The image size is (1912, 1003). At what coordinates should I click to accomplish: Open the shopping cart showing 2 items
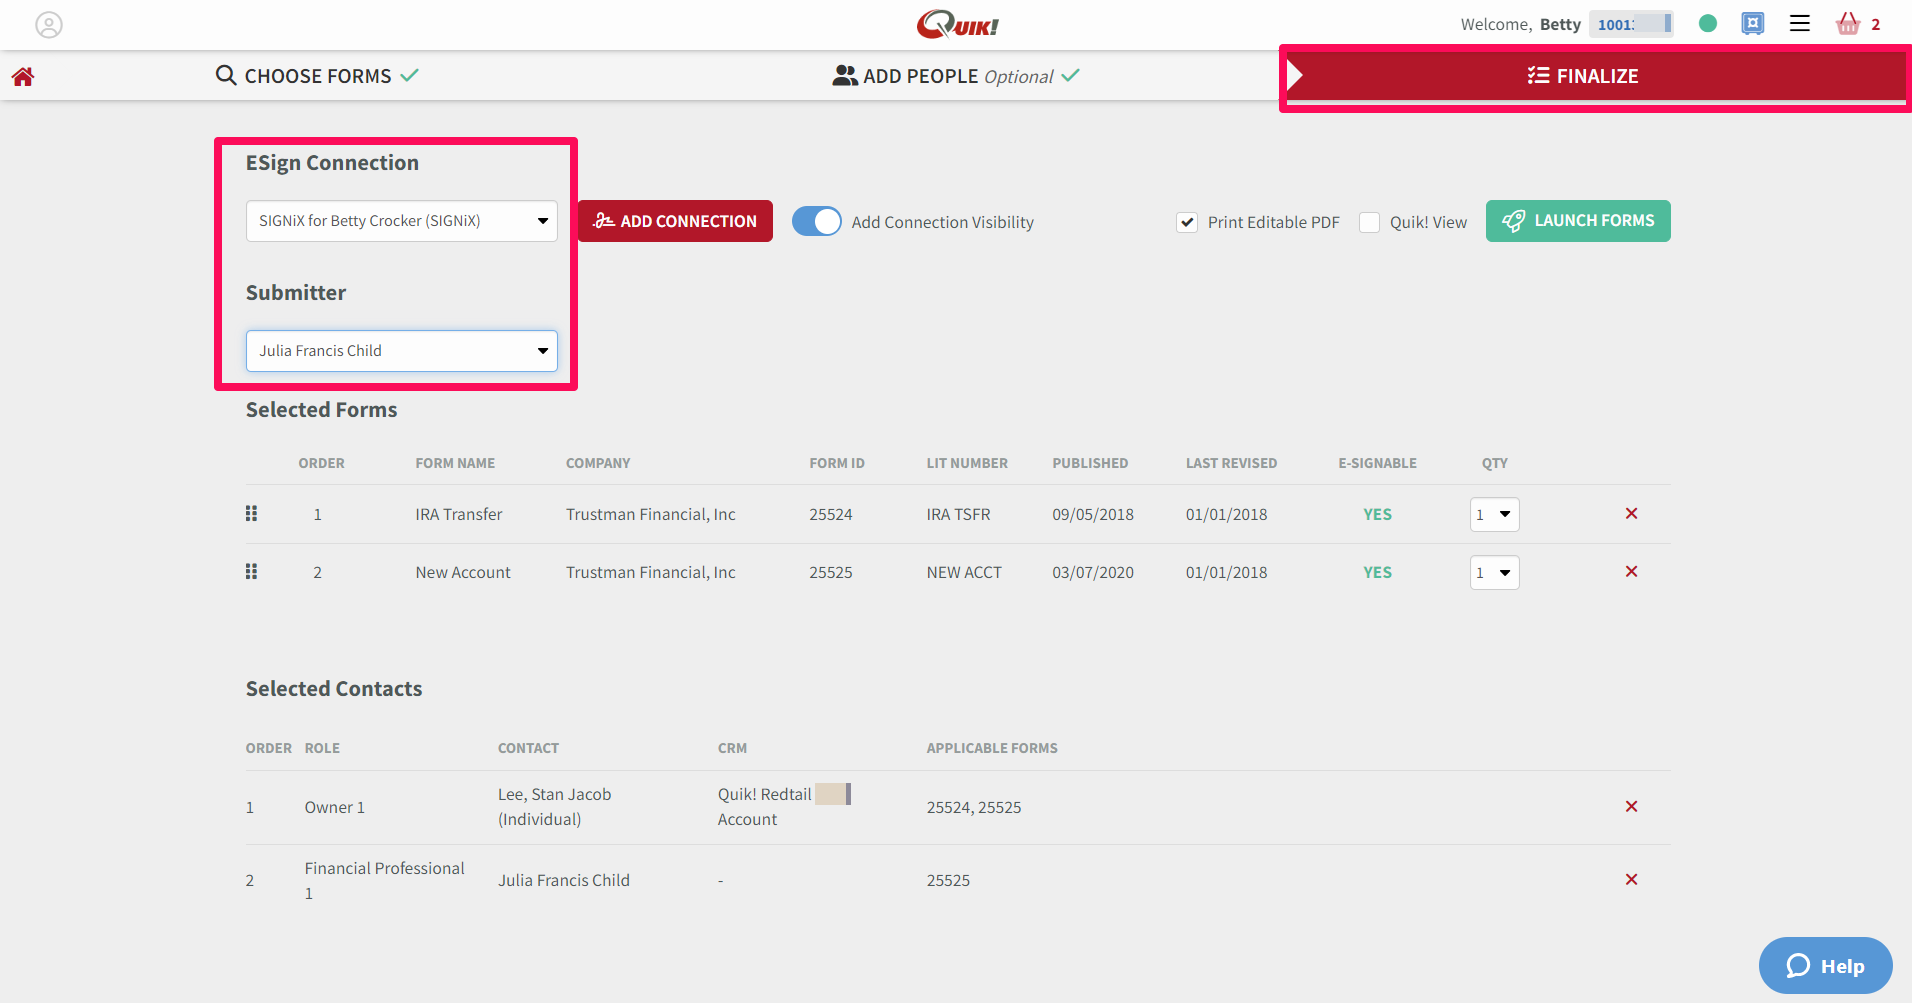[1847, 23]
